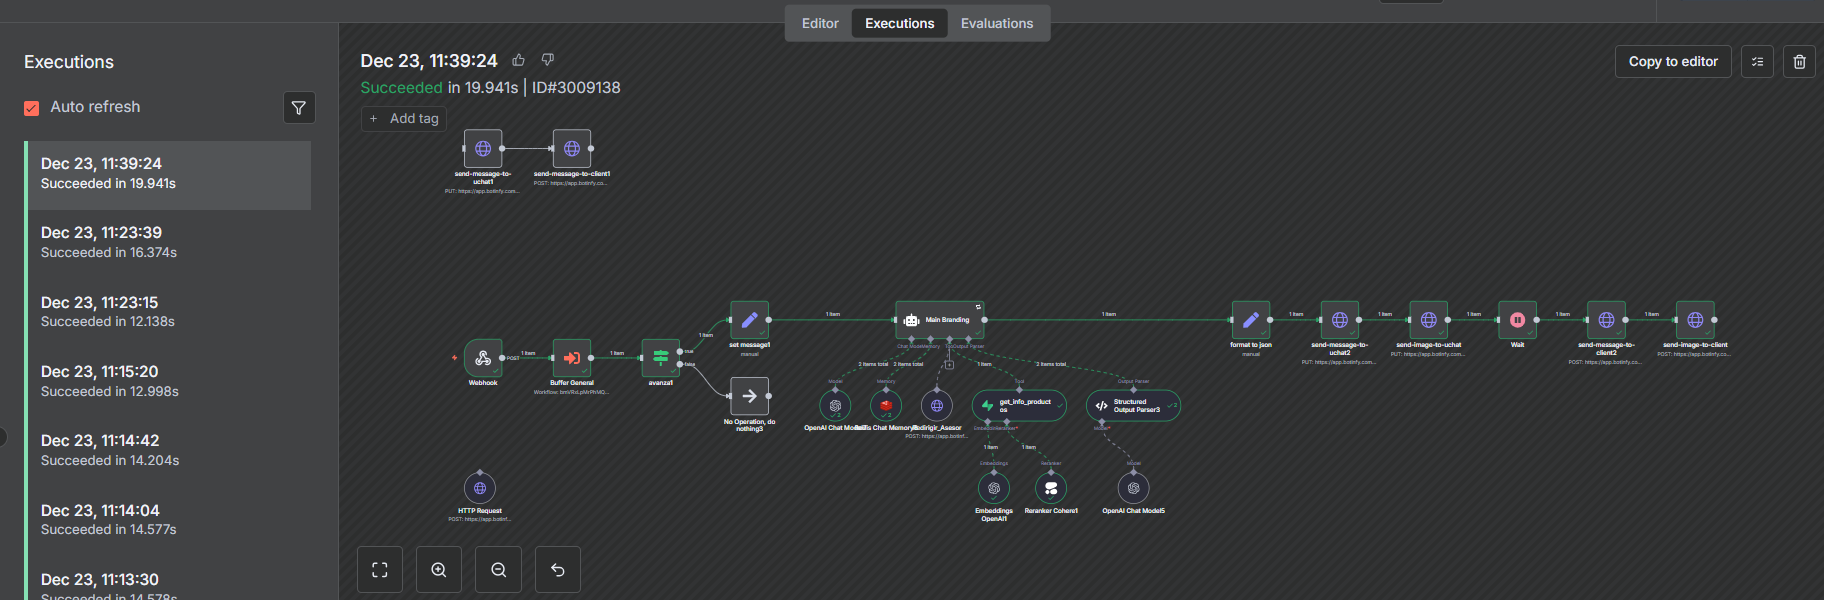This screenshot has width=1824, height=600.
Task: Delete this execution with trash icon
Action: tap(1799, 62)
